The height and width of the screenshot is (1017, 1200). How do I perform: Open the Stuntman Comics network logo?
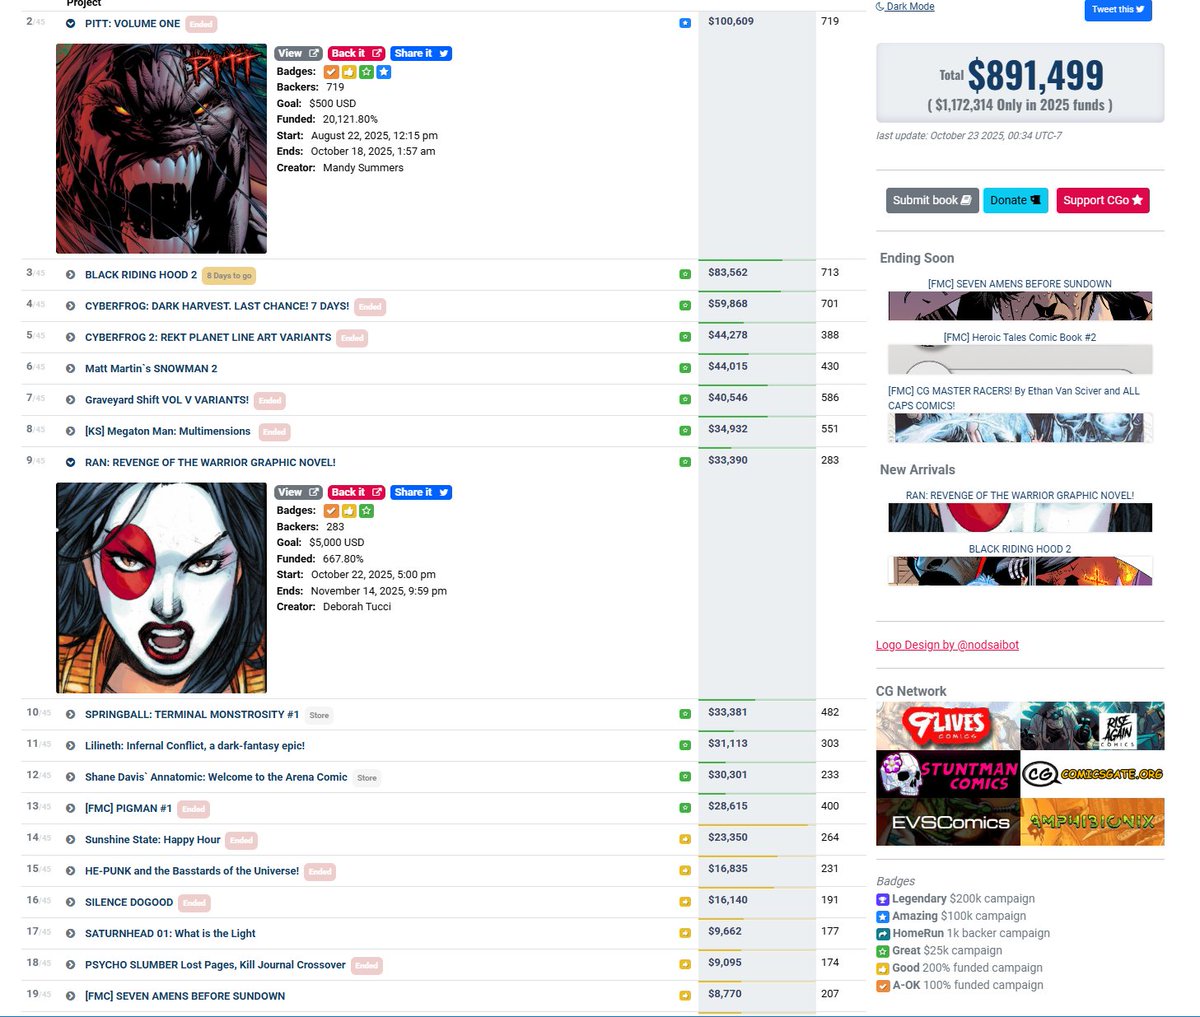tap(948, 774)
